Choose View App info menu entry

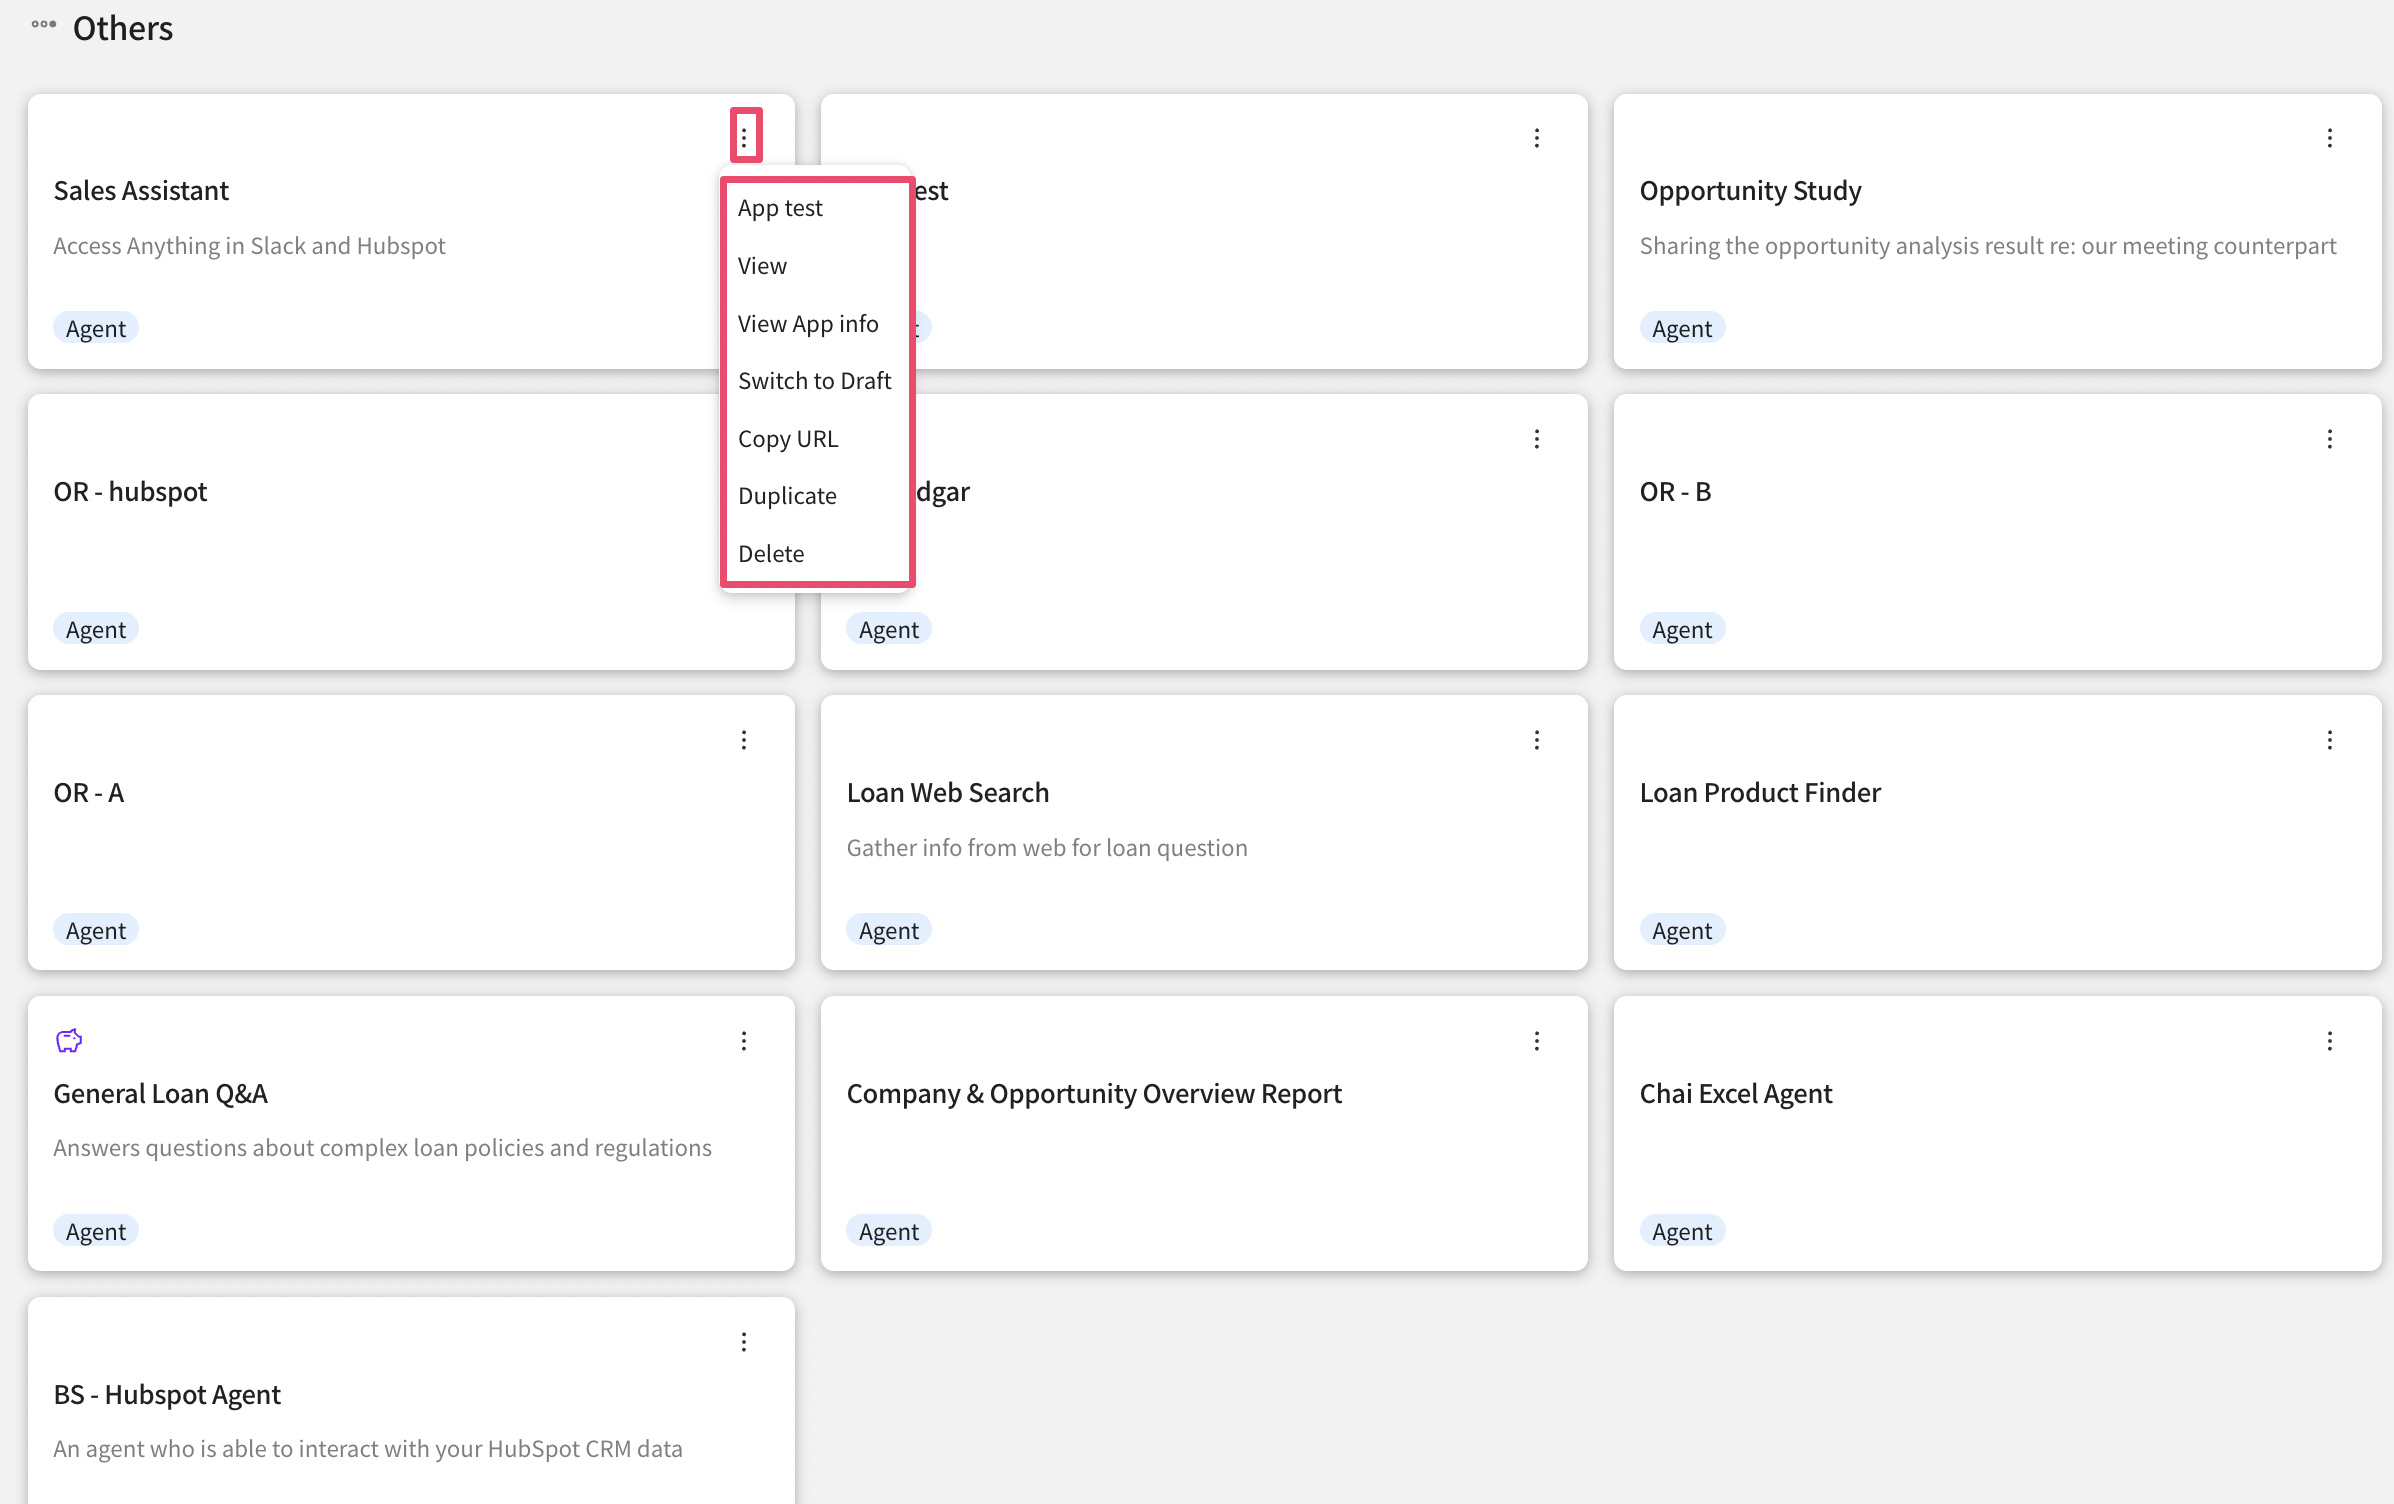click(x=808, y=324)
